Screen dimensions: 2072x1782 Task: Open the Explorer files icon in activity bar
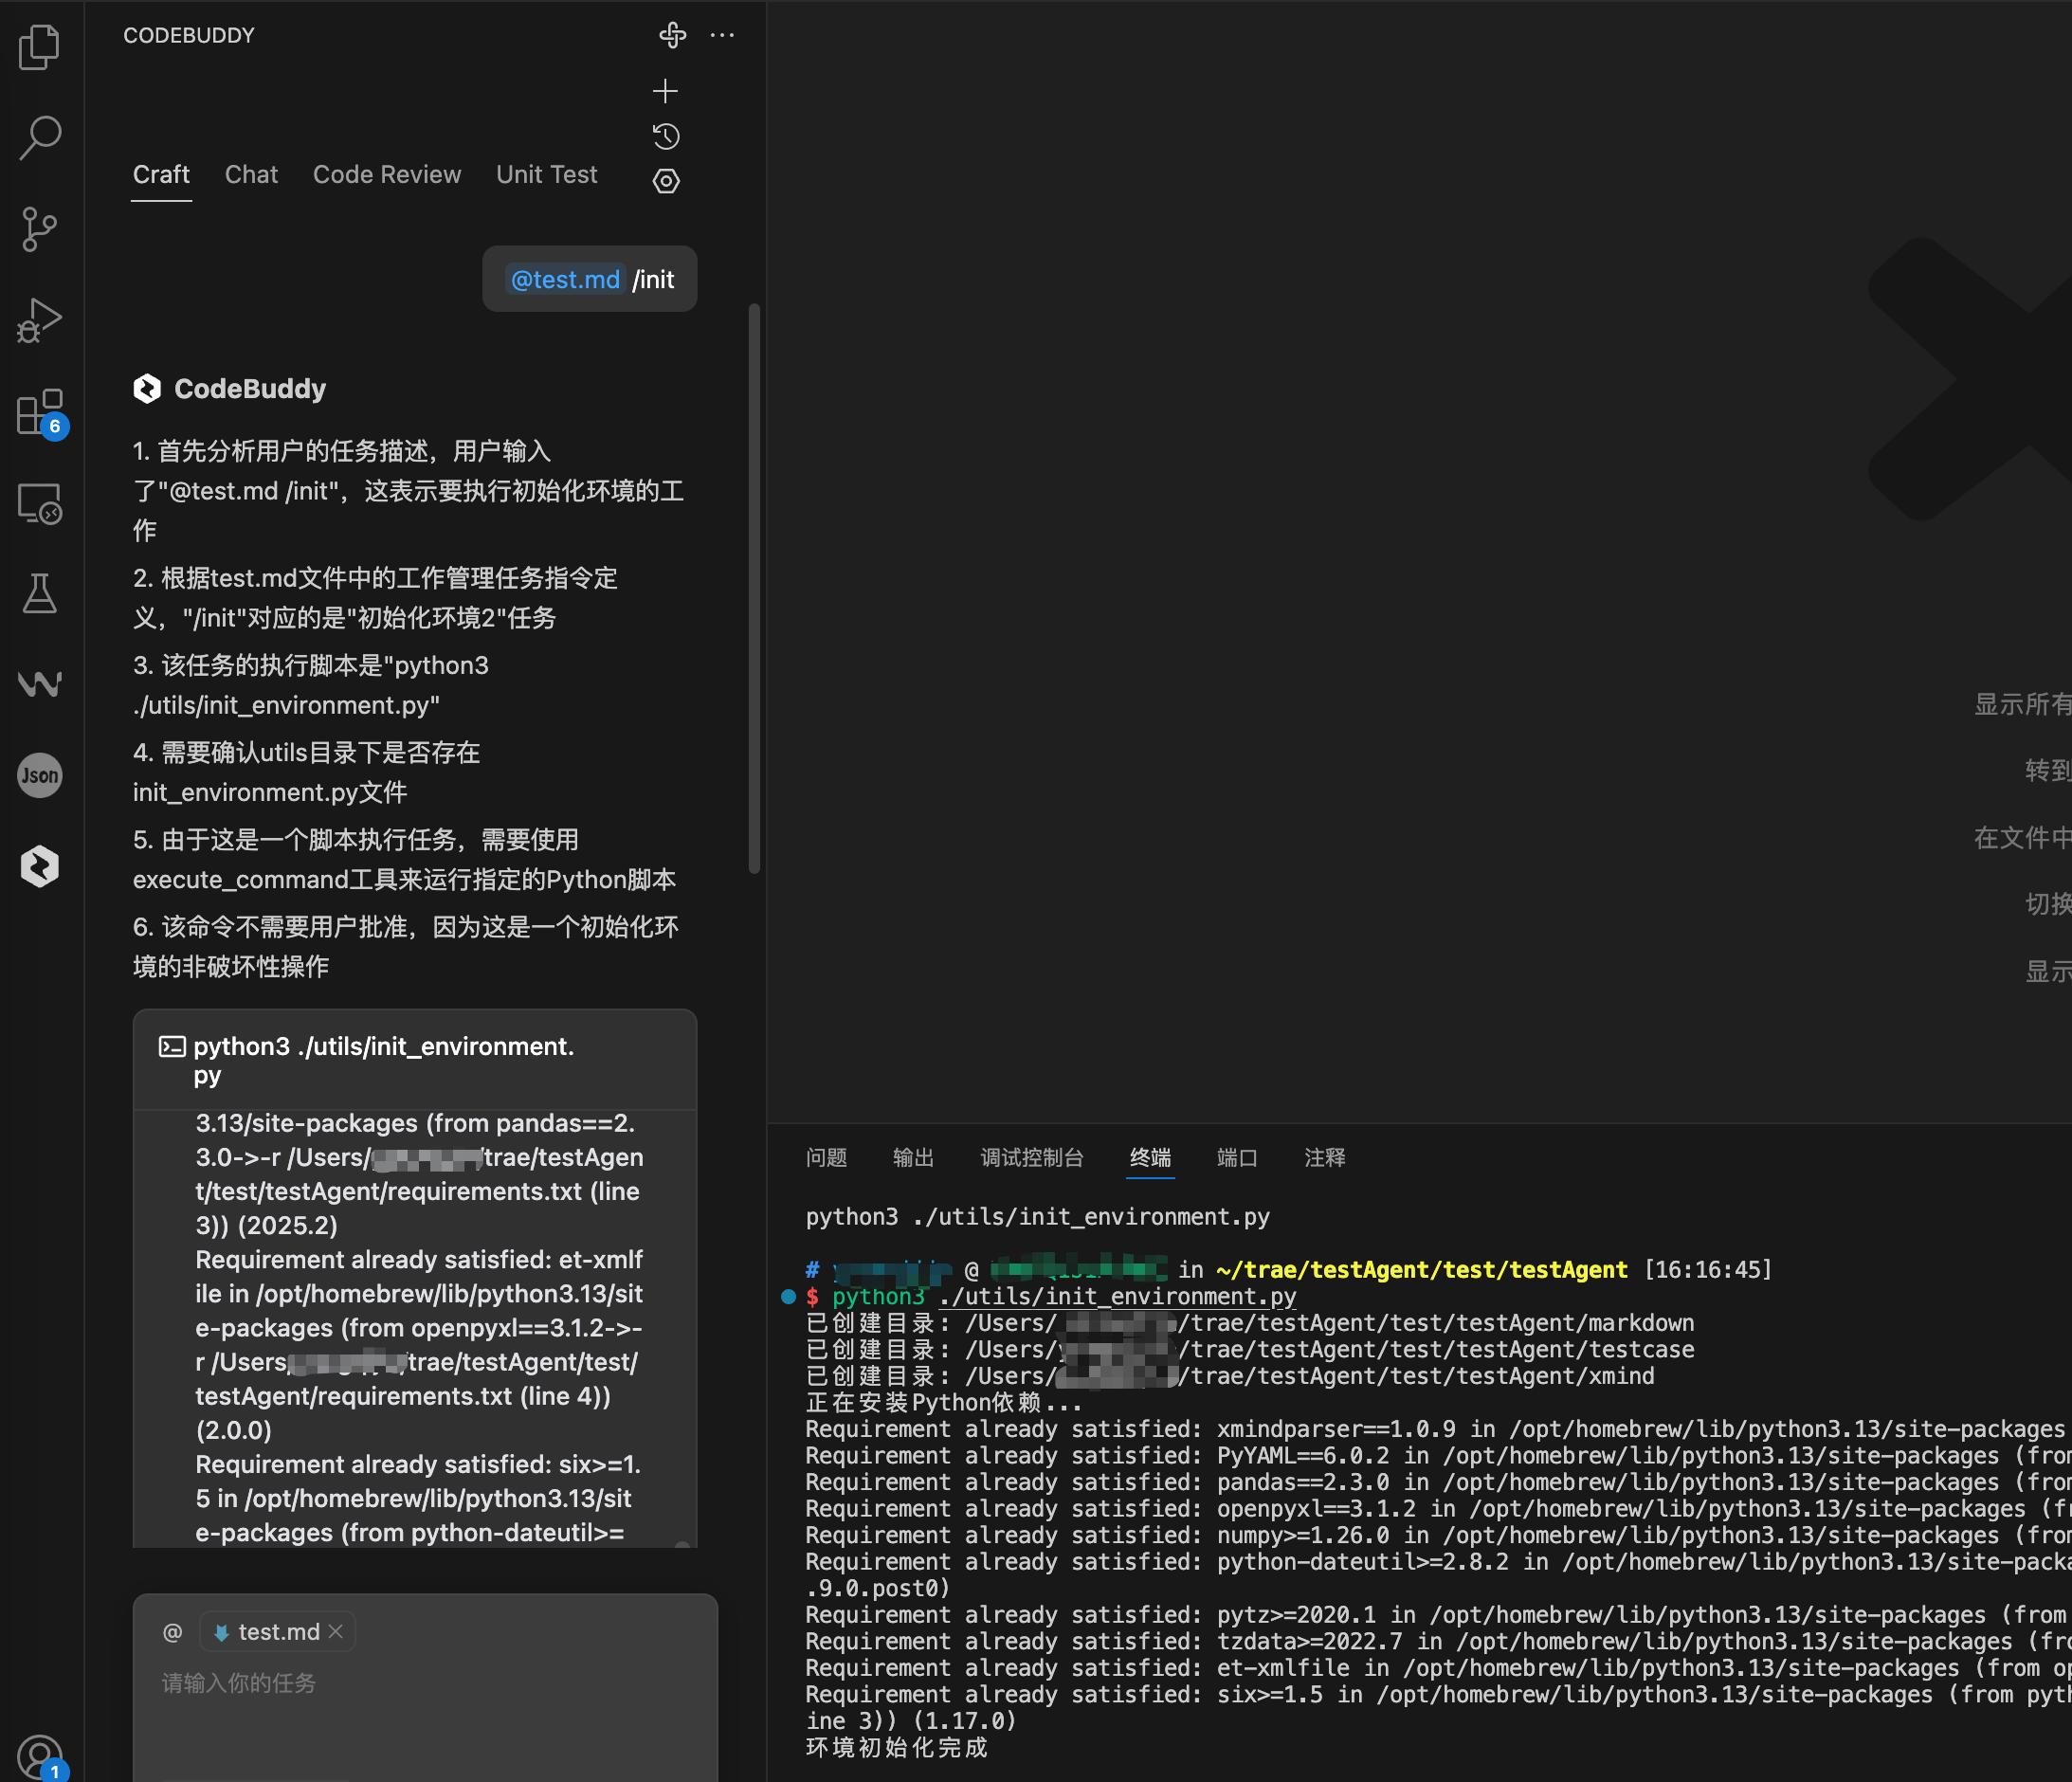tap(40, 46)
